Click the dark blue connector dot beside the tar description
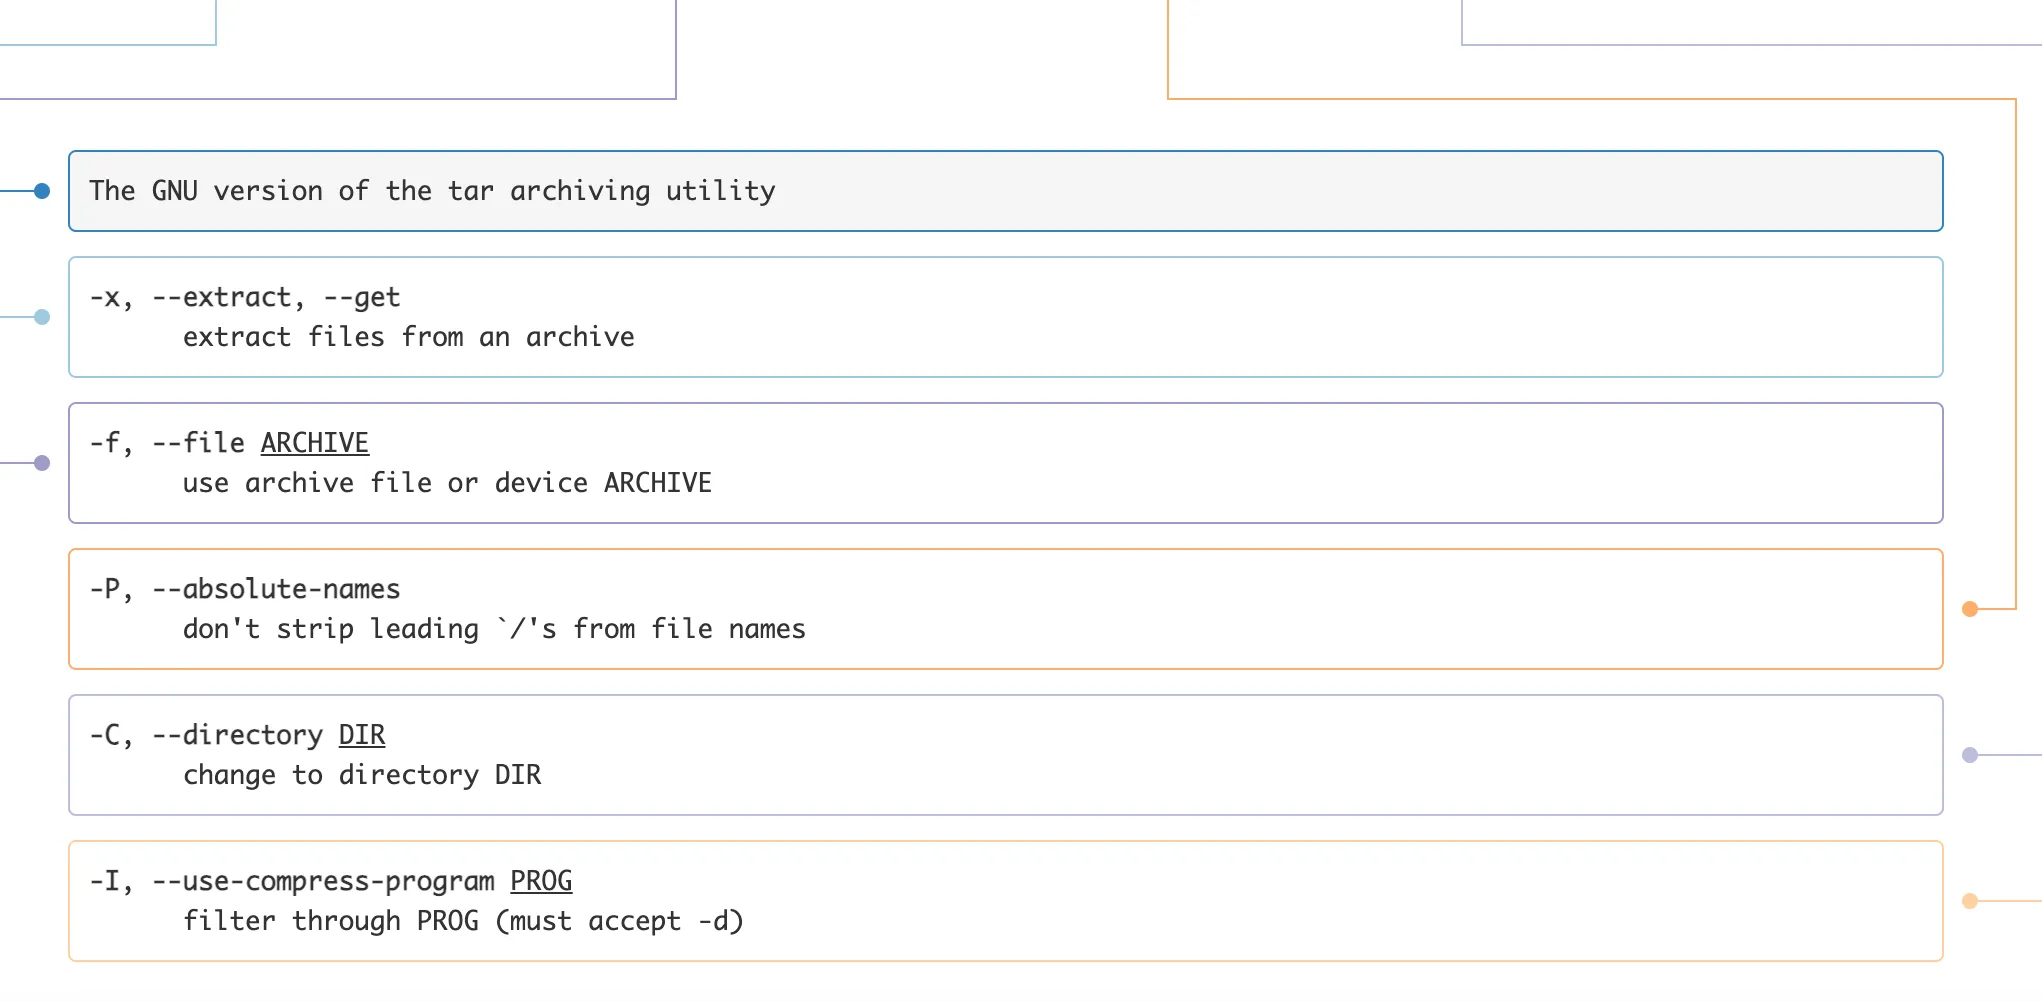This screenshot has height=1002, width=2042. 42,191
